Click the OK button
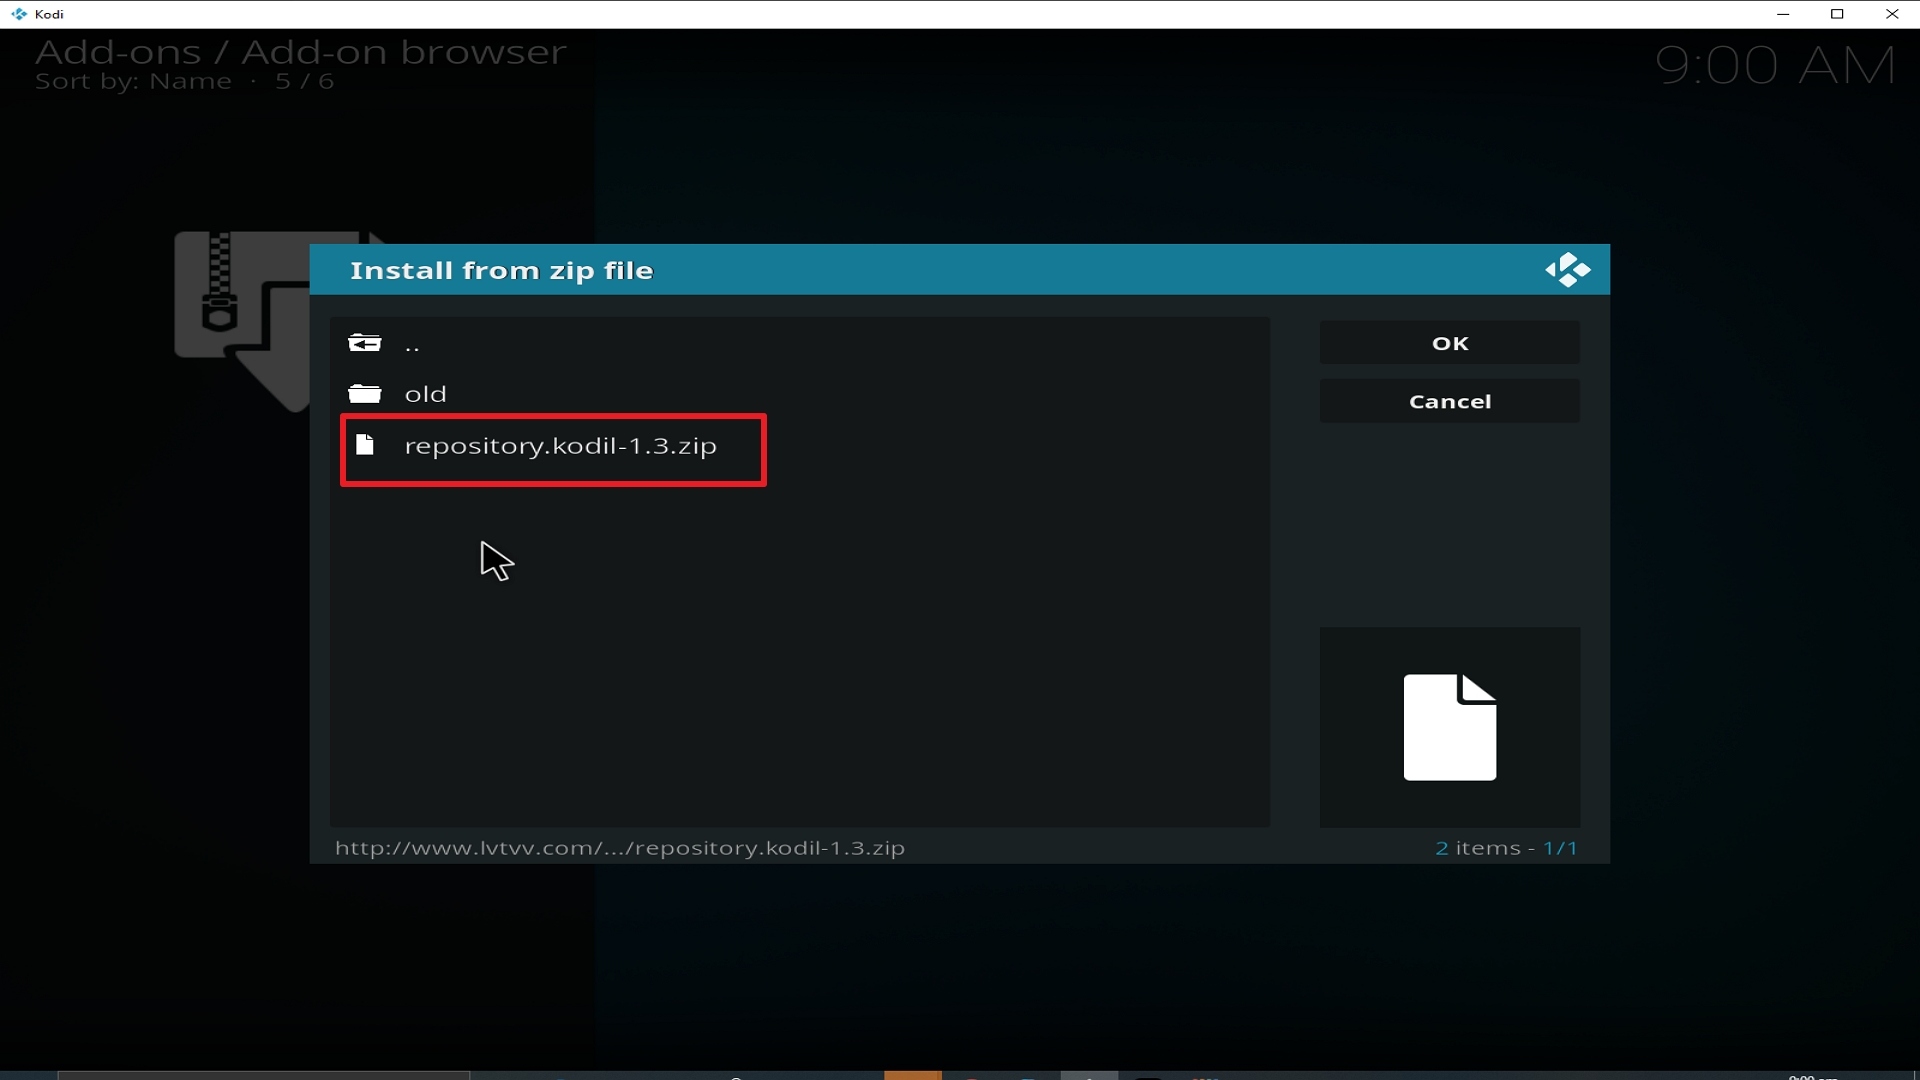The height and width of the screenshot is (1080, 1920). (x=1450, y=343)
